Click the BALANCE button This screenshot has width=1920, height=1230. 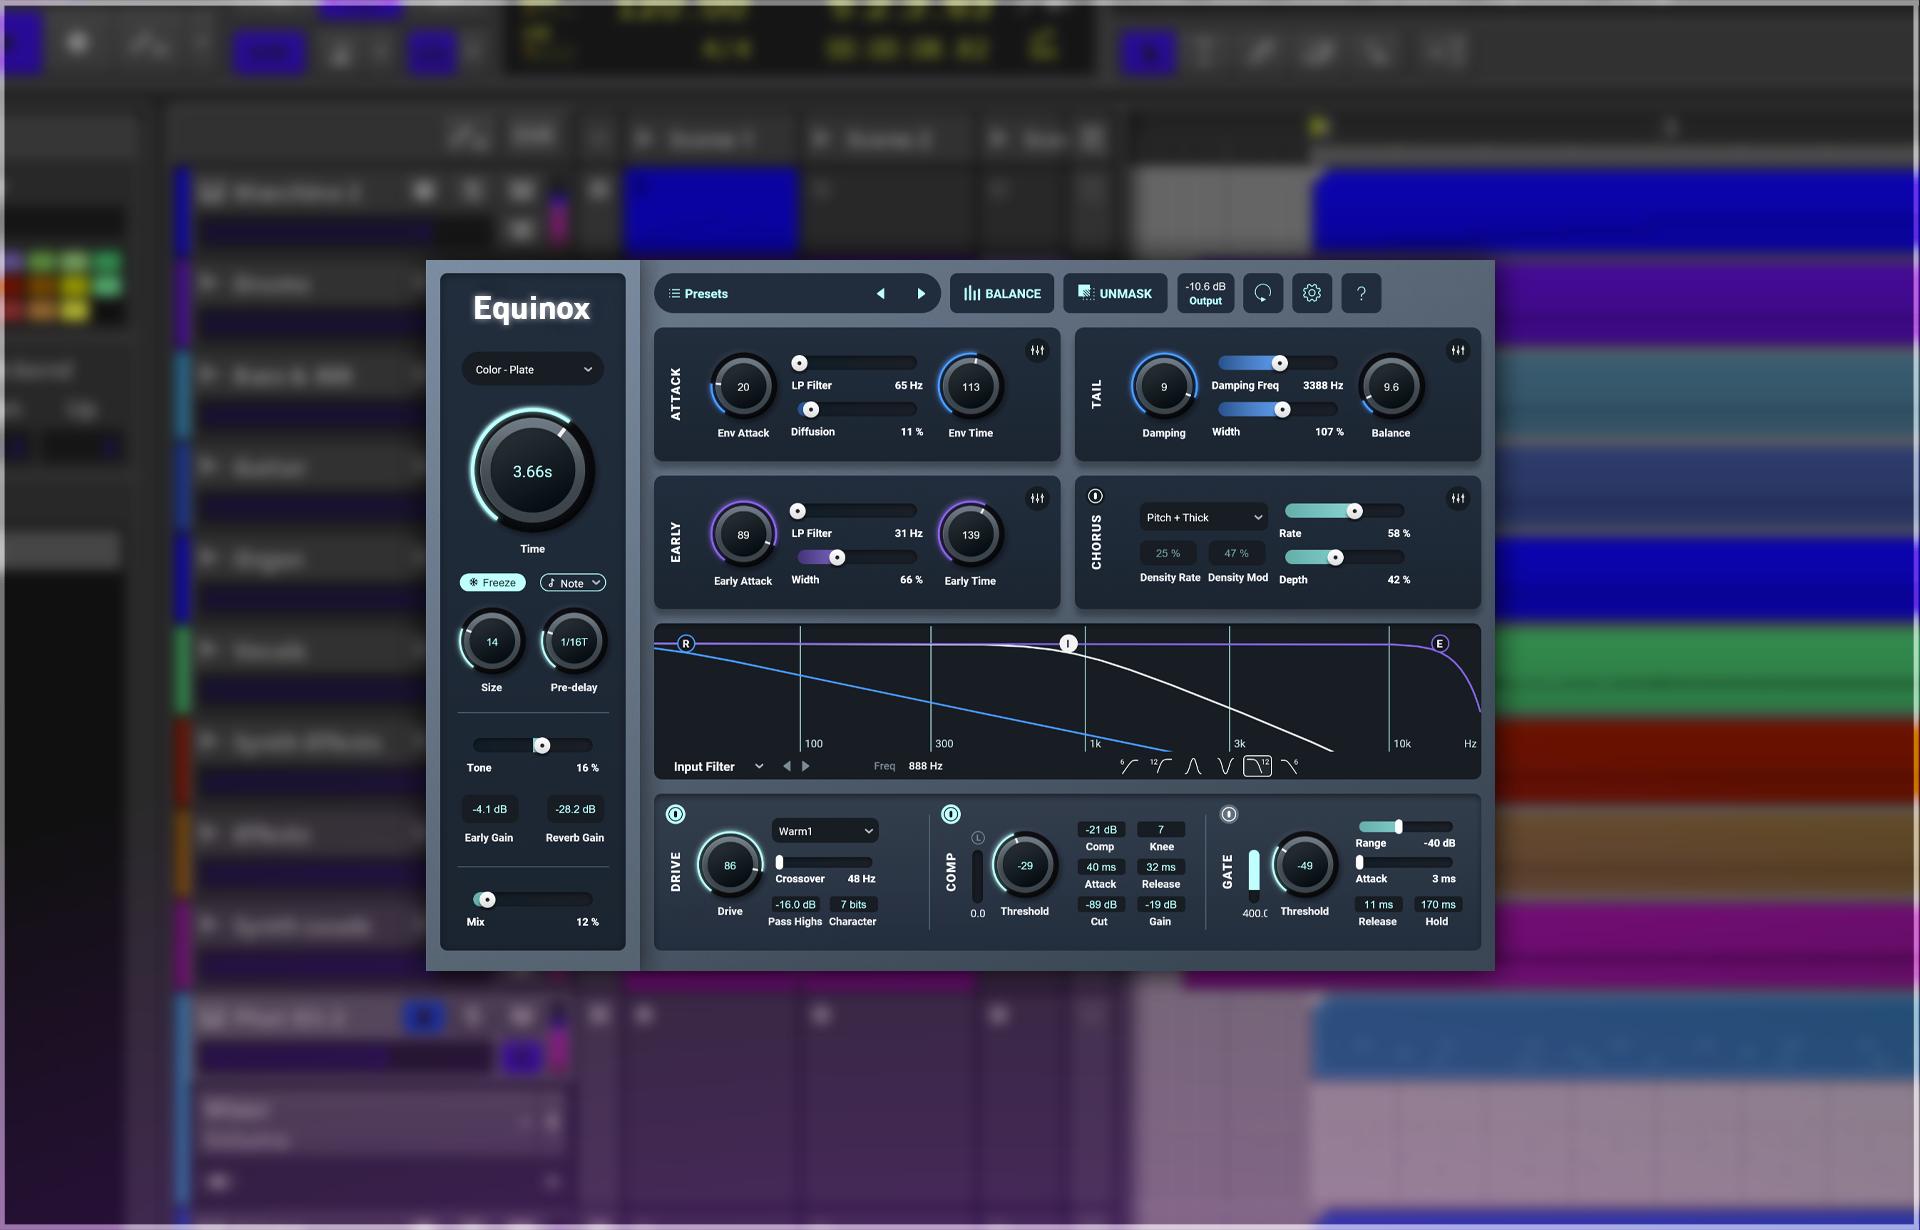click(1001, 293)
